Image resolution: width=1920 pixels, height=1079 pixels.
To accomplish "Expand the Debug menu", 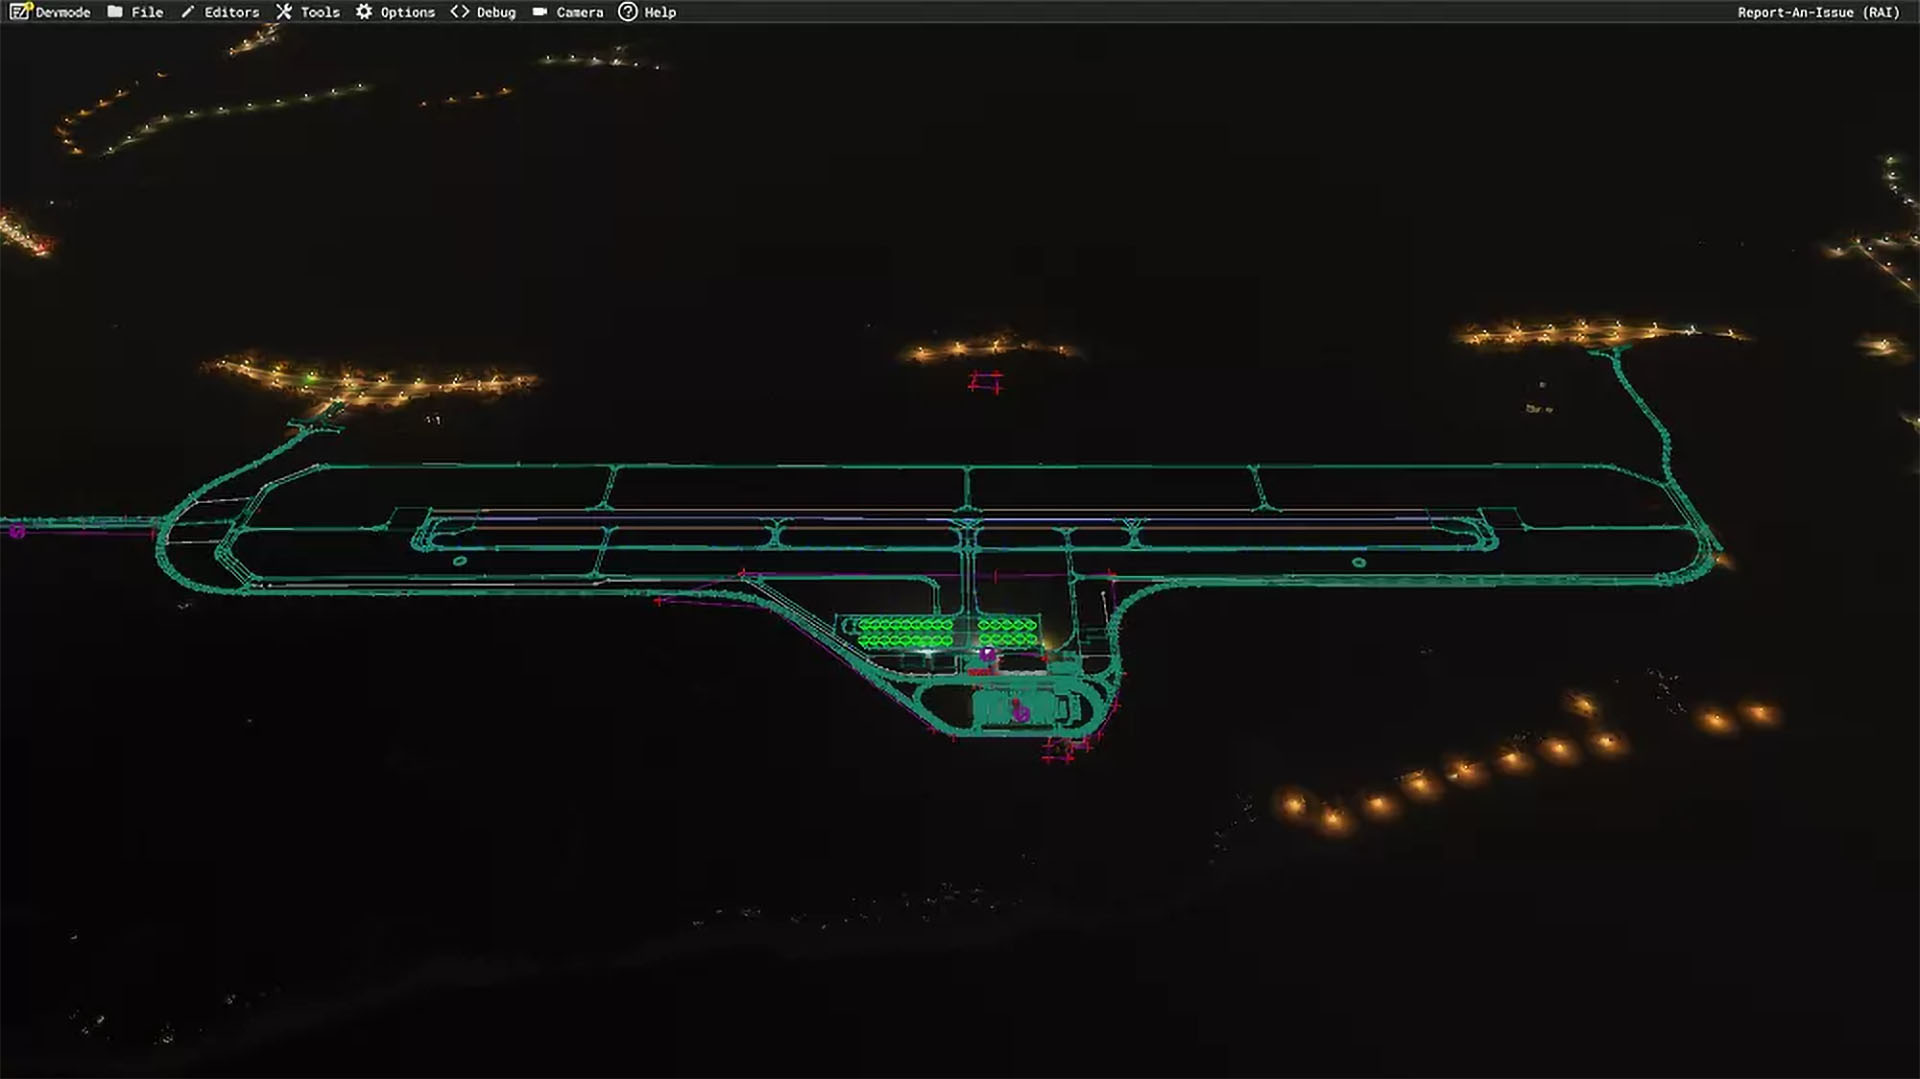I will (x=496, y=12).
